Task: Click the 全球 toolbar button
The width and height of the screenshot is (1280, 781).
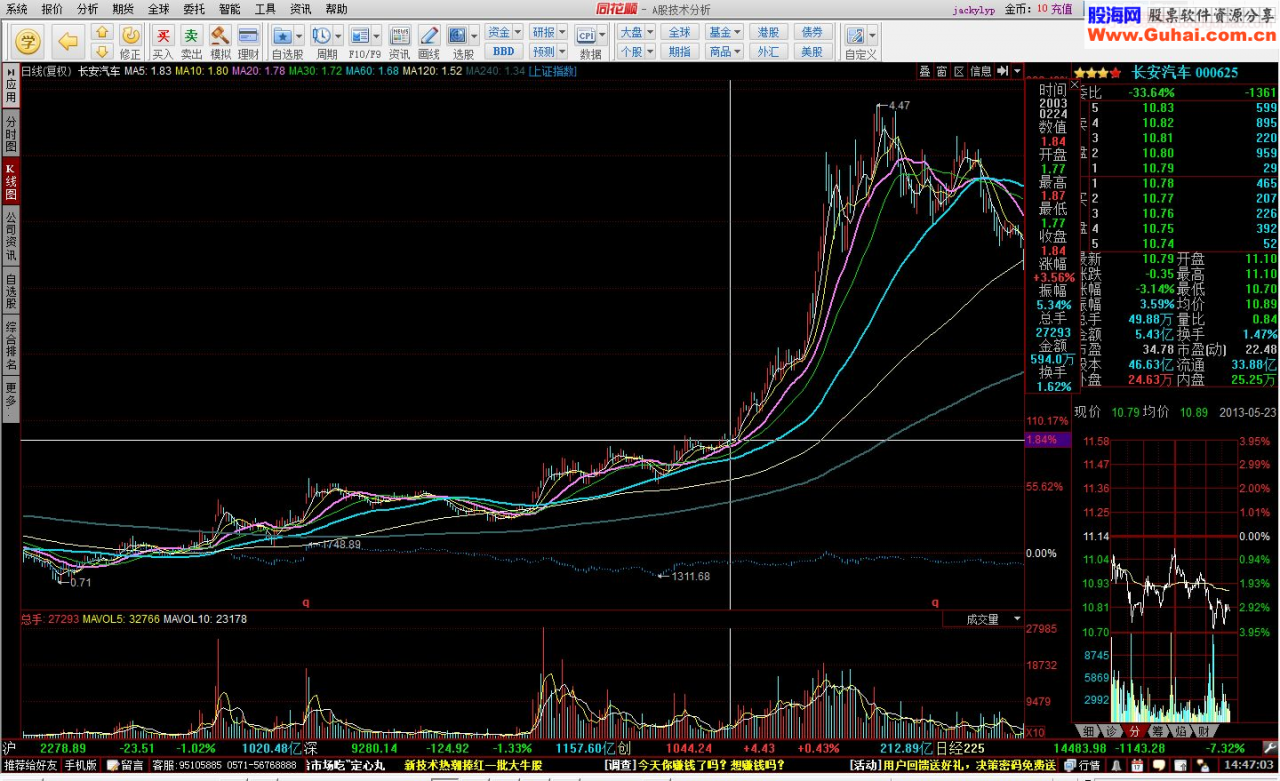Action: pos(679,32)
